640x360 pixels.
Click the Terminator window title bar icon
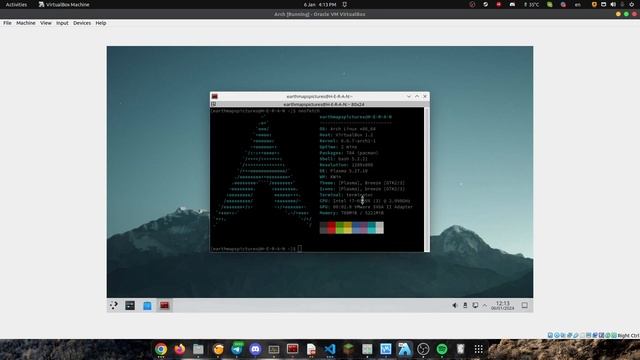pos(215,96)
